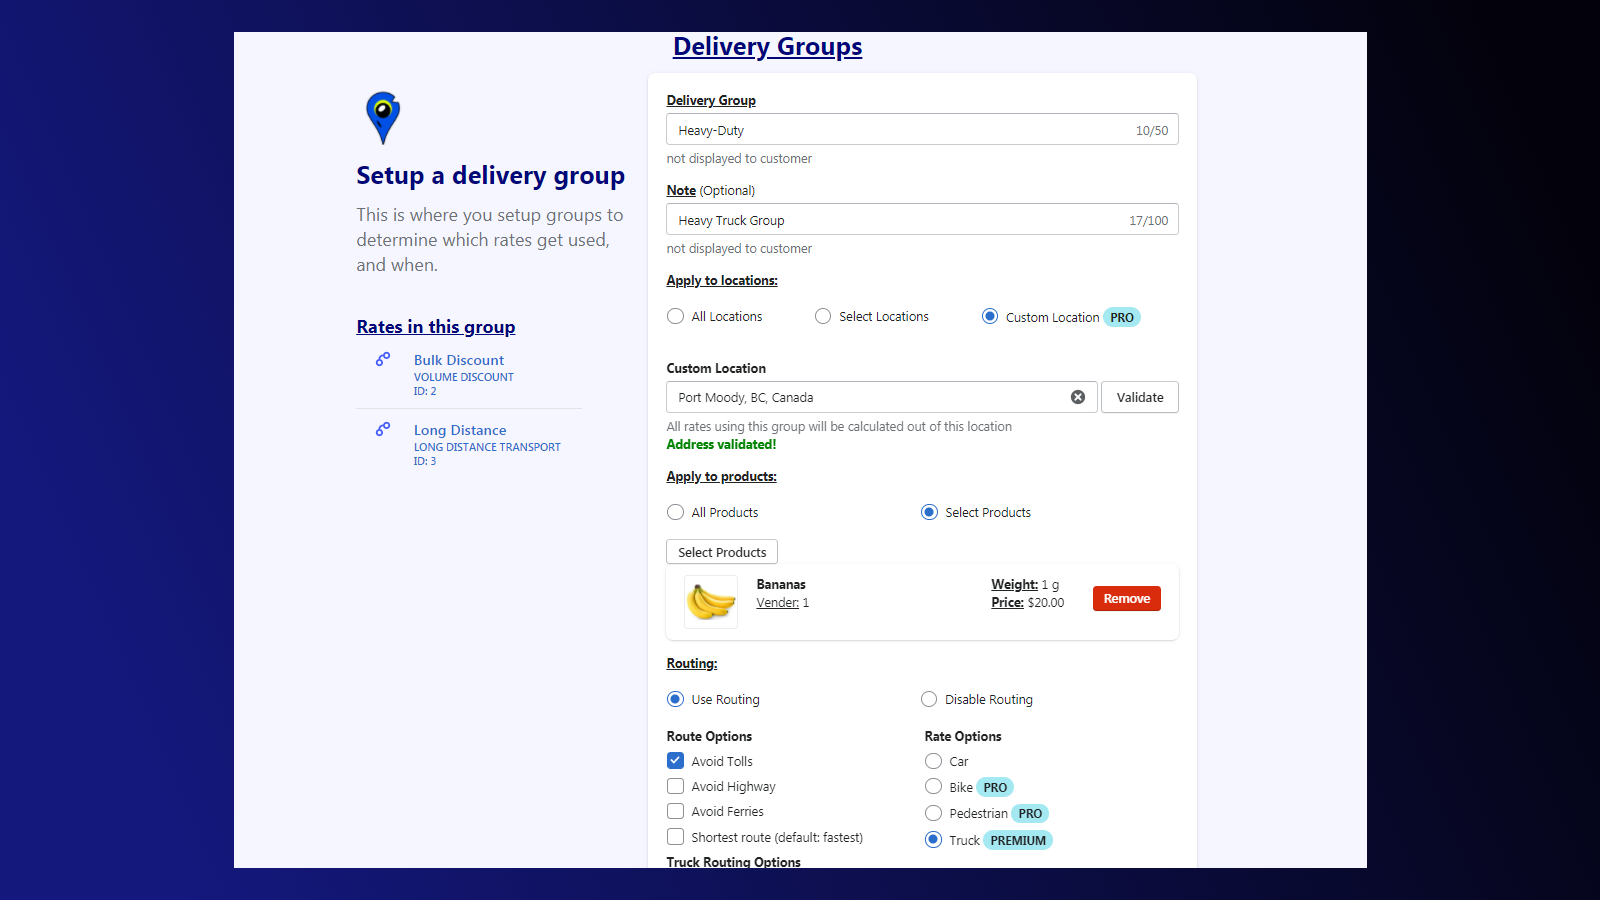Image resolution: width=1600 pixels, height=900 pixels.
Task: Enable the Avoid Highway checkbox
Action: (676, 786)
